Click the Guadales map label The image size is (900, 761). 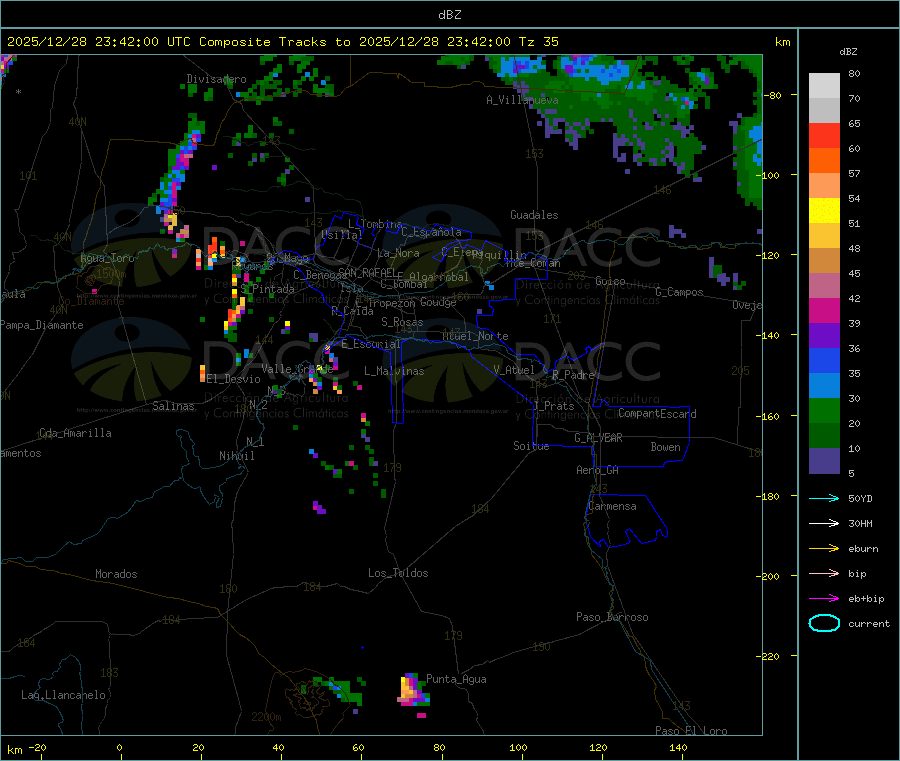[x=534, y=215]
